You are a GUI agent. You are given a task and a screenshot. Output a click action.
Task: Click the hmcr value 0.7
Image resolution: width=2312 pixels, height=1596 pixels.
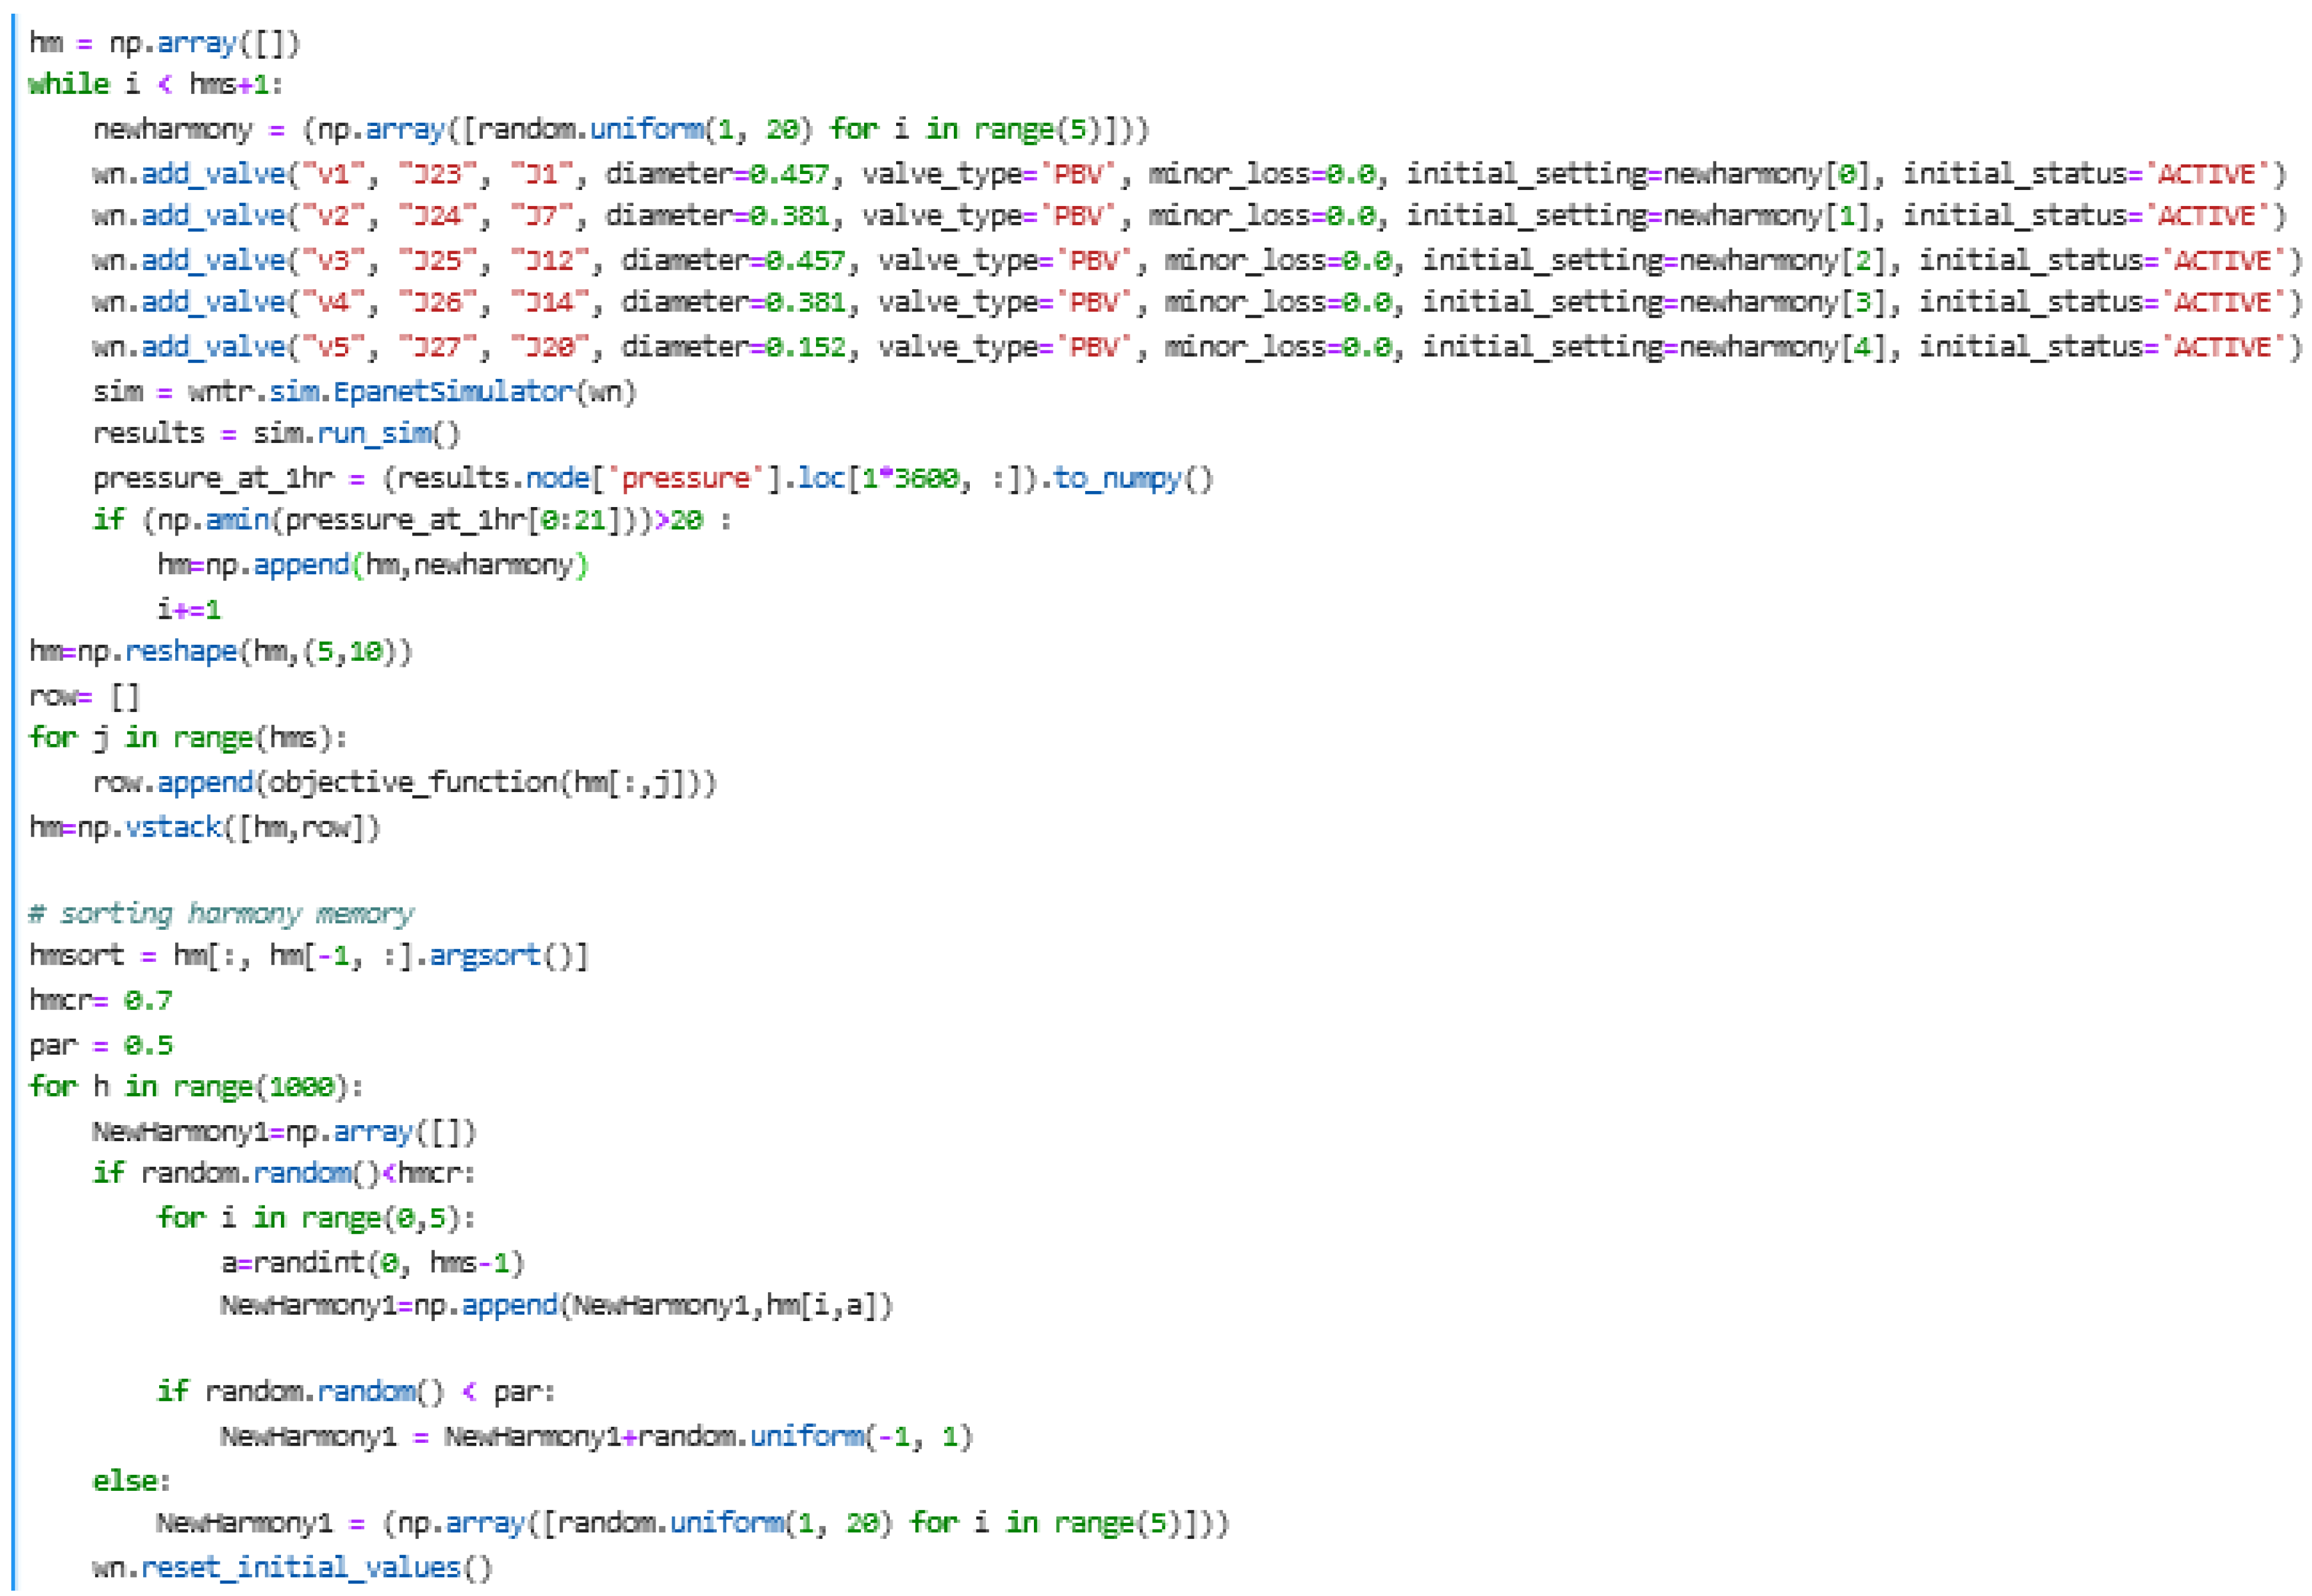[148, 1000]
